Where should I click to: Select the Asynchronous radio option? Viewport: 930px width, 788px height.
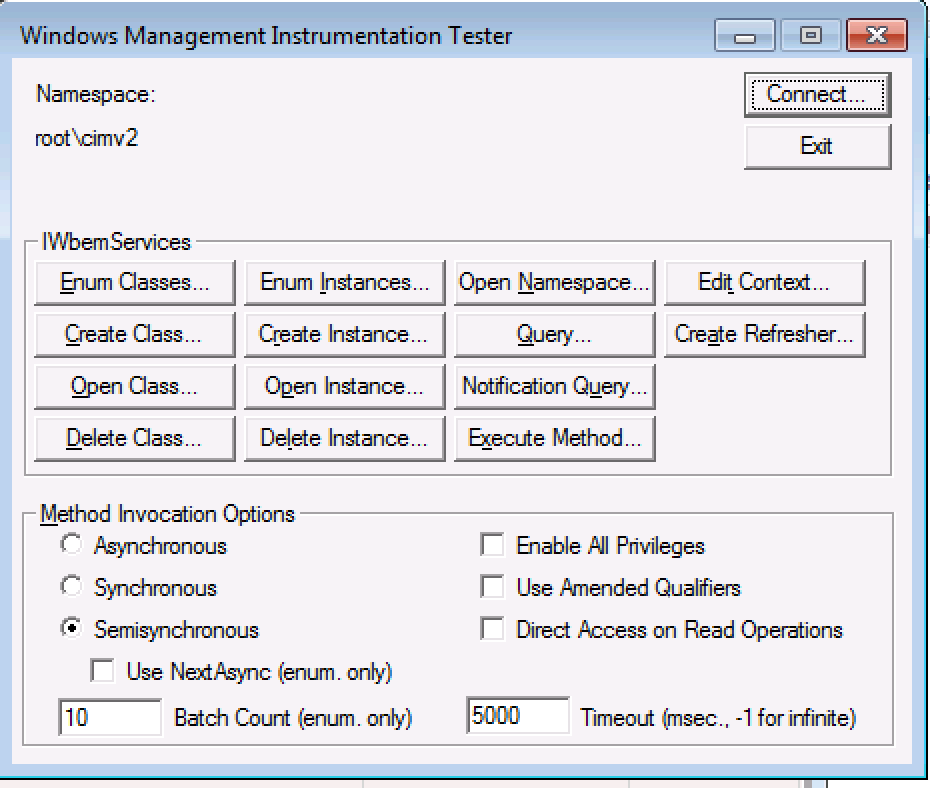point(71,544)
